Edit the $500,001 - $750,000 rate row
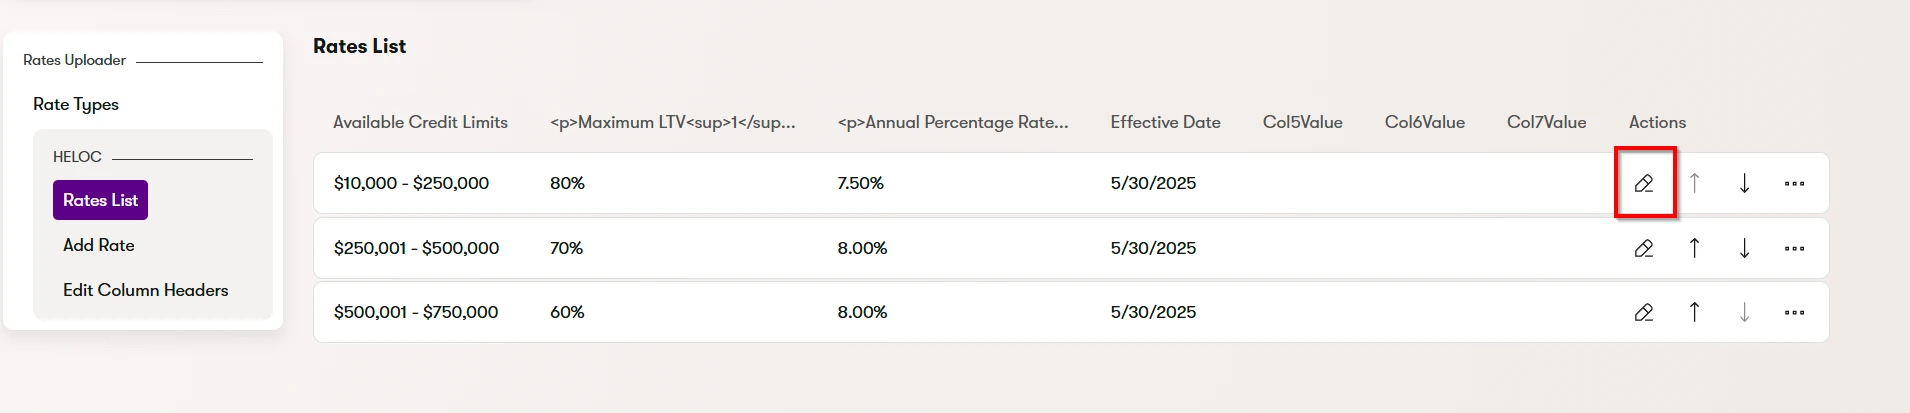 (x=1644, y=312)
